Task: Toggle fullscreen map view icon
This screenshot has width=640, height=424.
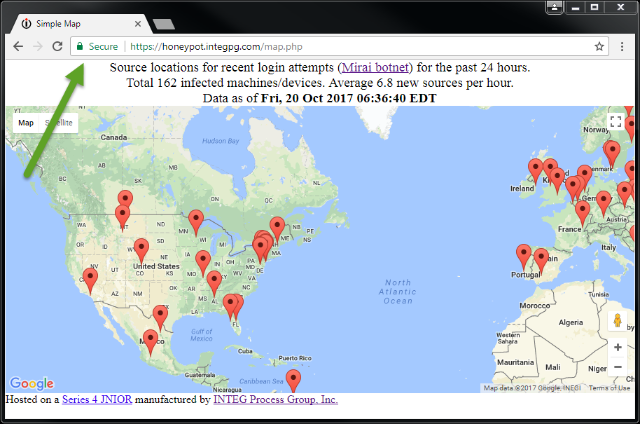Action: 616,122
